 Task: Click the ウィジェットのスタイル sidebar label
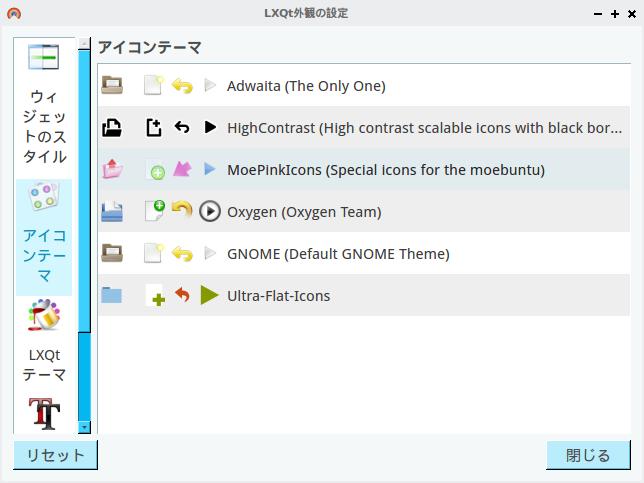tap(44, 127)
